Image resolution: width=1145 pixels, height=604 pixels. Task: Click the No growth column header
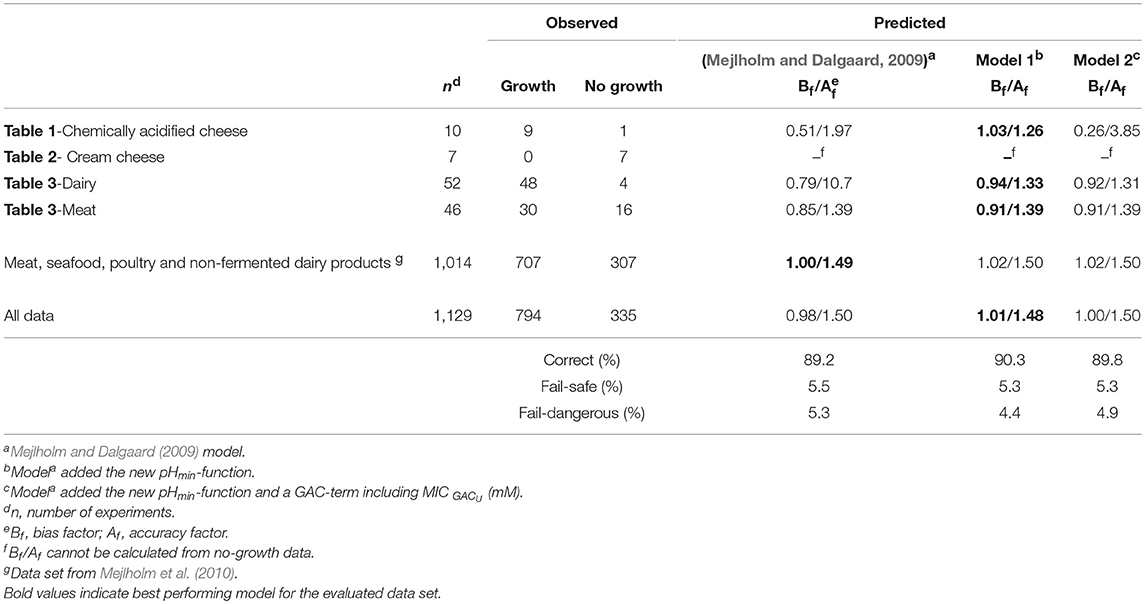623,86
